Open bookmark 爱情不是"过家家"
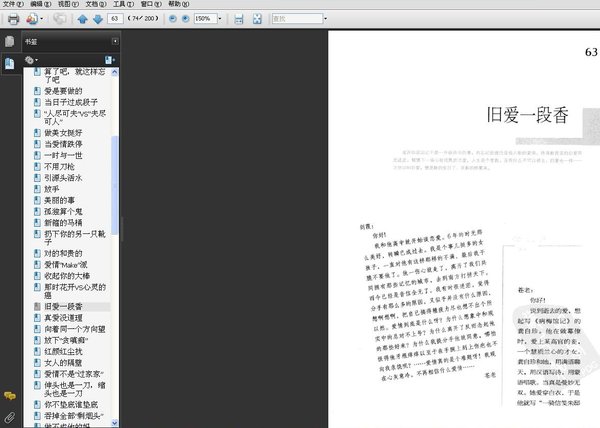Screen dimensions: 600x428 pyautogui.click(x=74, y=374)
